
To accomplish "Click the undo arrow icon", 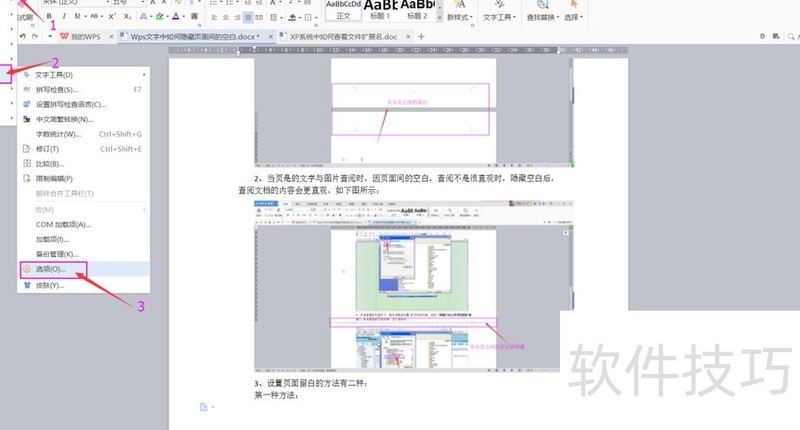I will tap(22, 37).
